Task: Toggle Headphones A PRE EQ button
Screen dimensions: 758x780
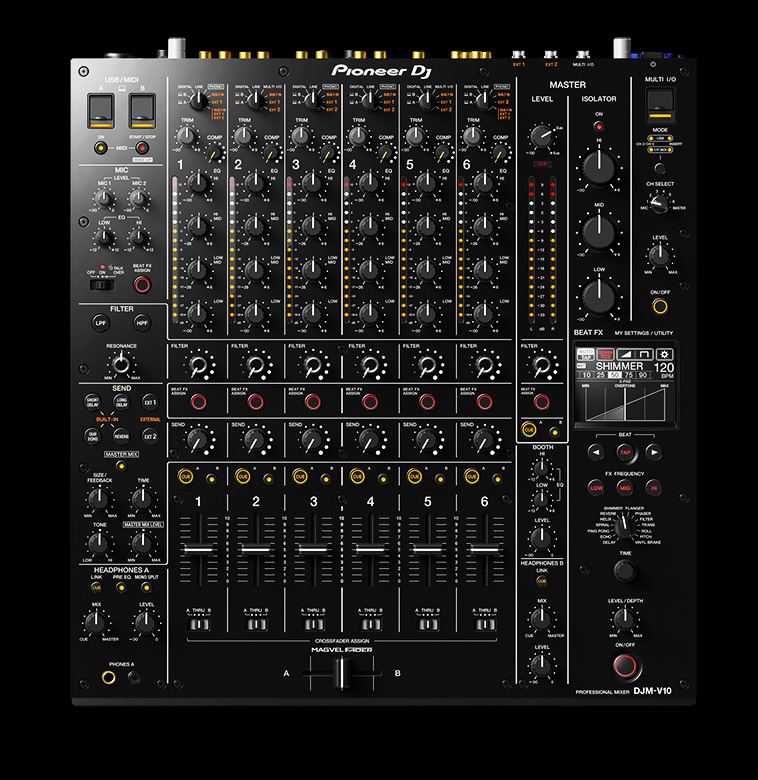Action: [x=121, y=587]
